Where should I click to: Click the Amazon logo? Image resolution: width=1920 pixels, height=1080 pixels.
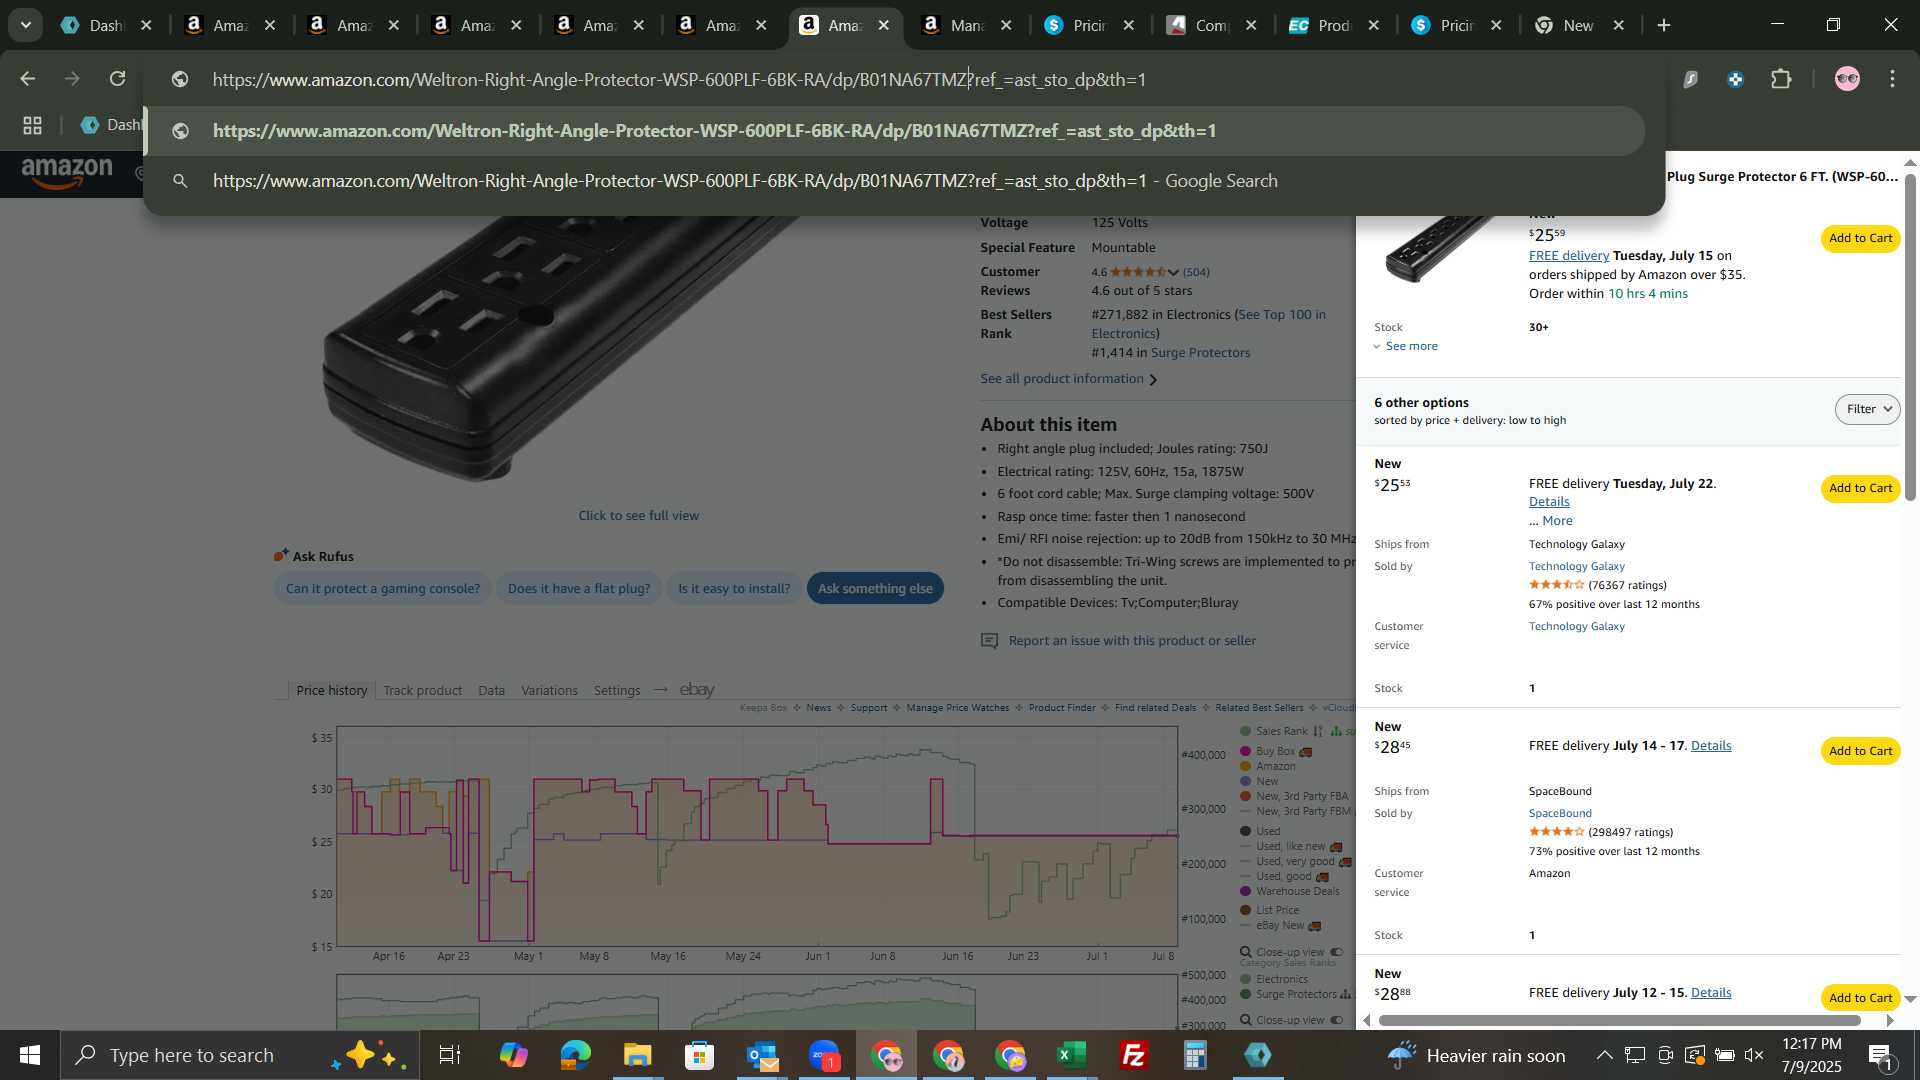coord(67,172)
